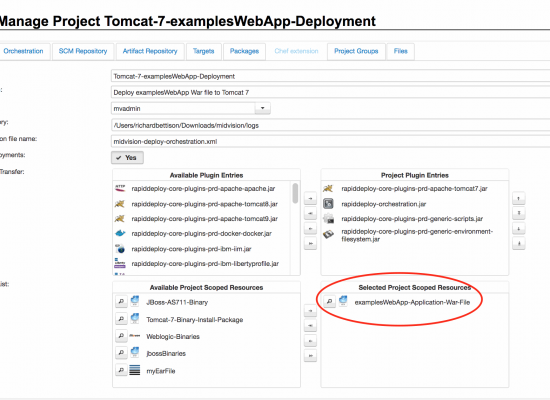Select the Weblogic-Binaries resource name
Viewport: 550px width, 400px height.
coord(173,336)
